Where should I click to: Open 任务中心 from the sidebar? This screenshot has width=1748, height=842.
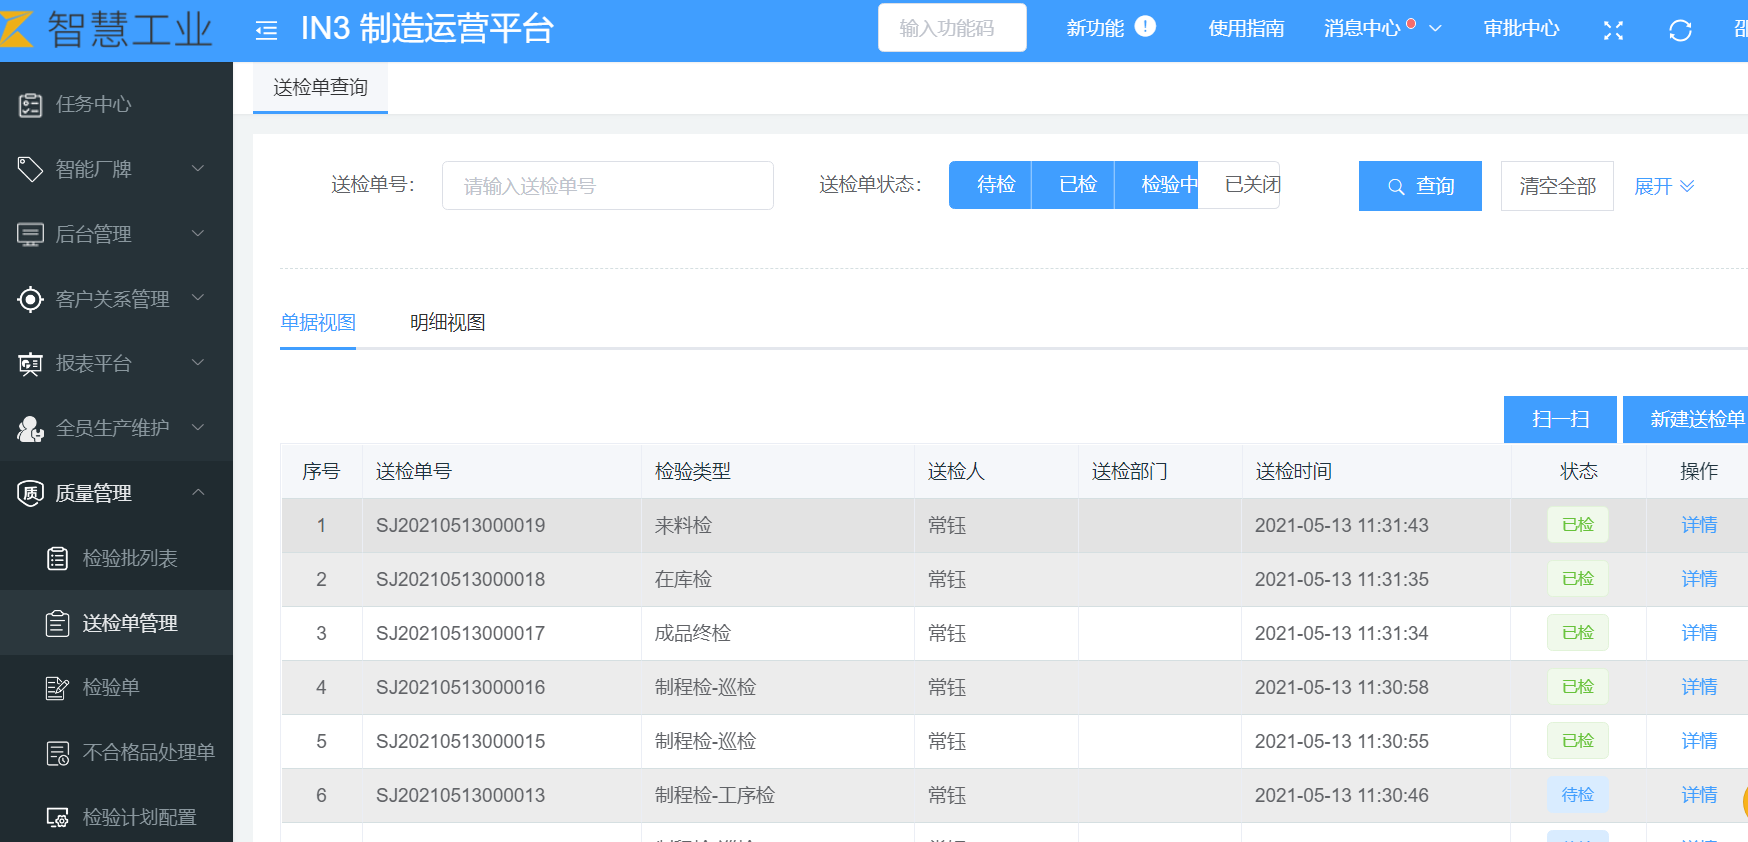(x=93, y=104)
